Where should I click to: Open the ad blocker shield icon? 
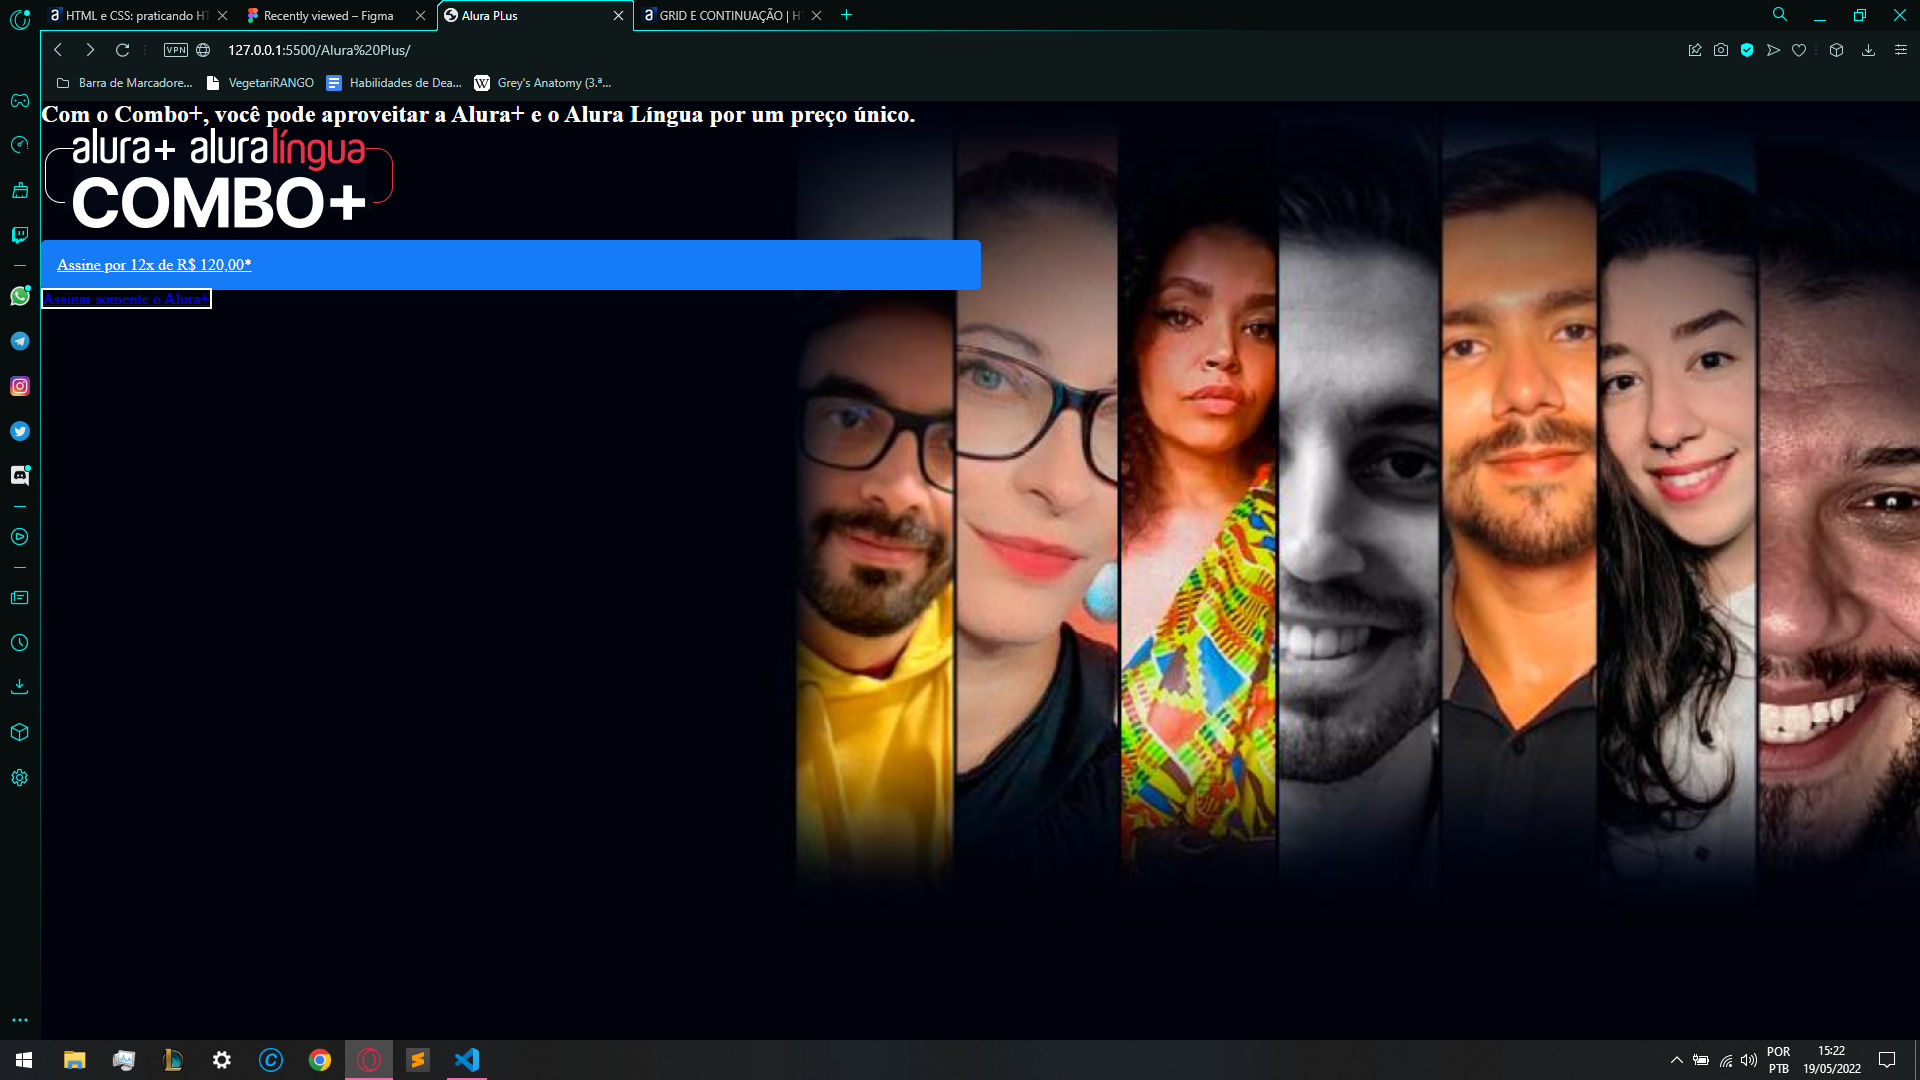[1747, 50]
